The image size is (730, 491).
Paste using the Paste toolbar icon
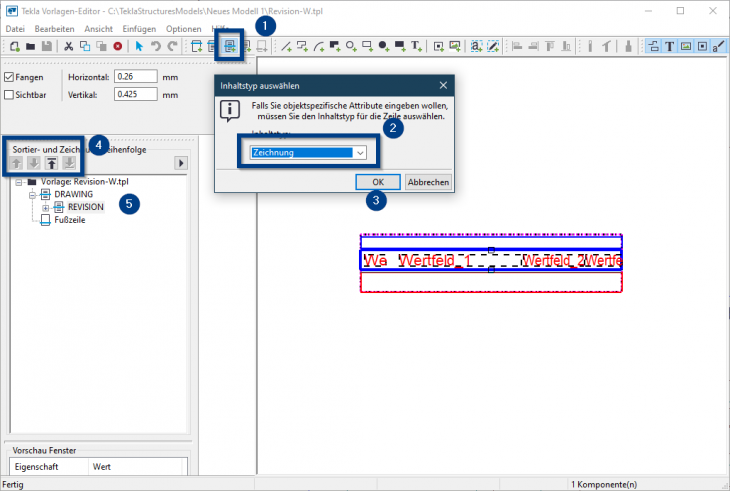101,46
